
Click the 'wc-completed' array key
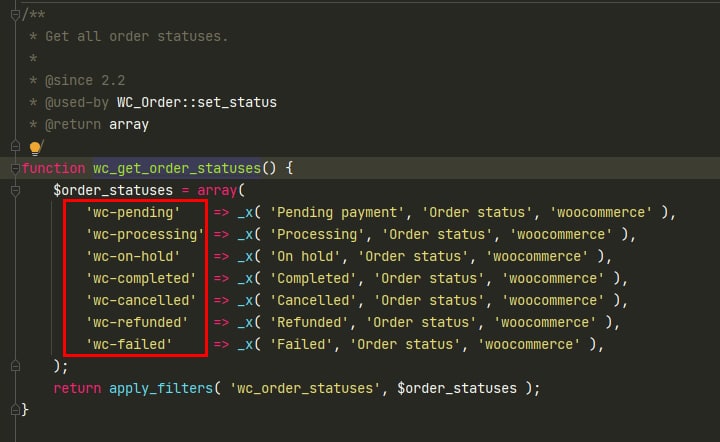point(141,278)
